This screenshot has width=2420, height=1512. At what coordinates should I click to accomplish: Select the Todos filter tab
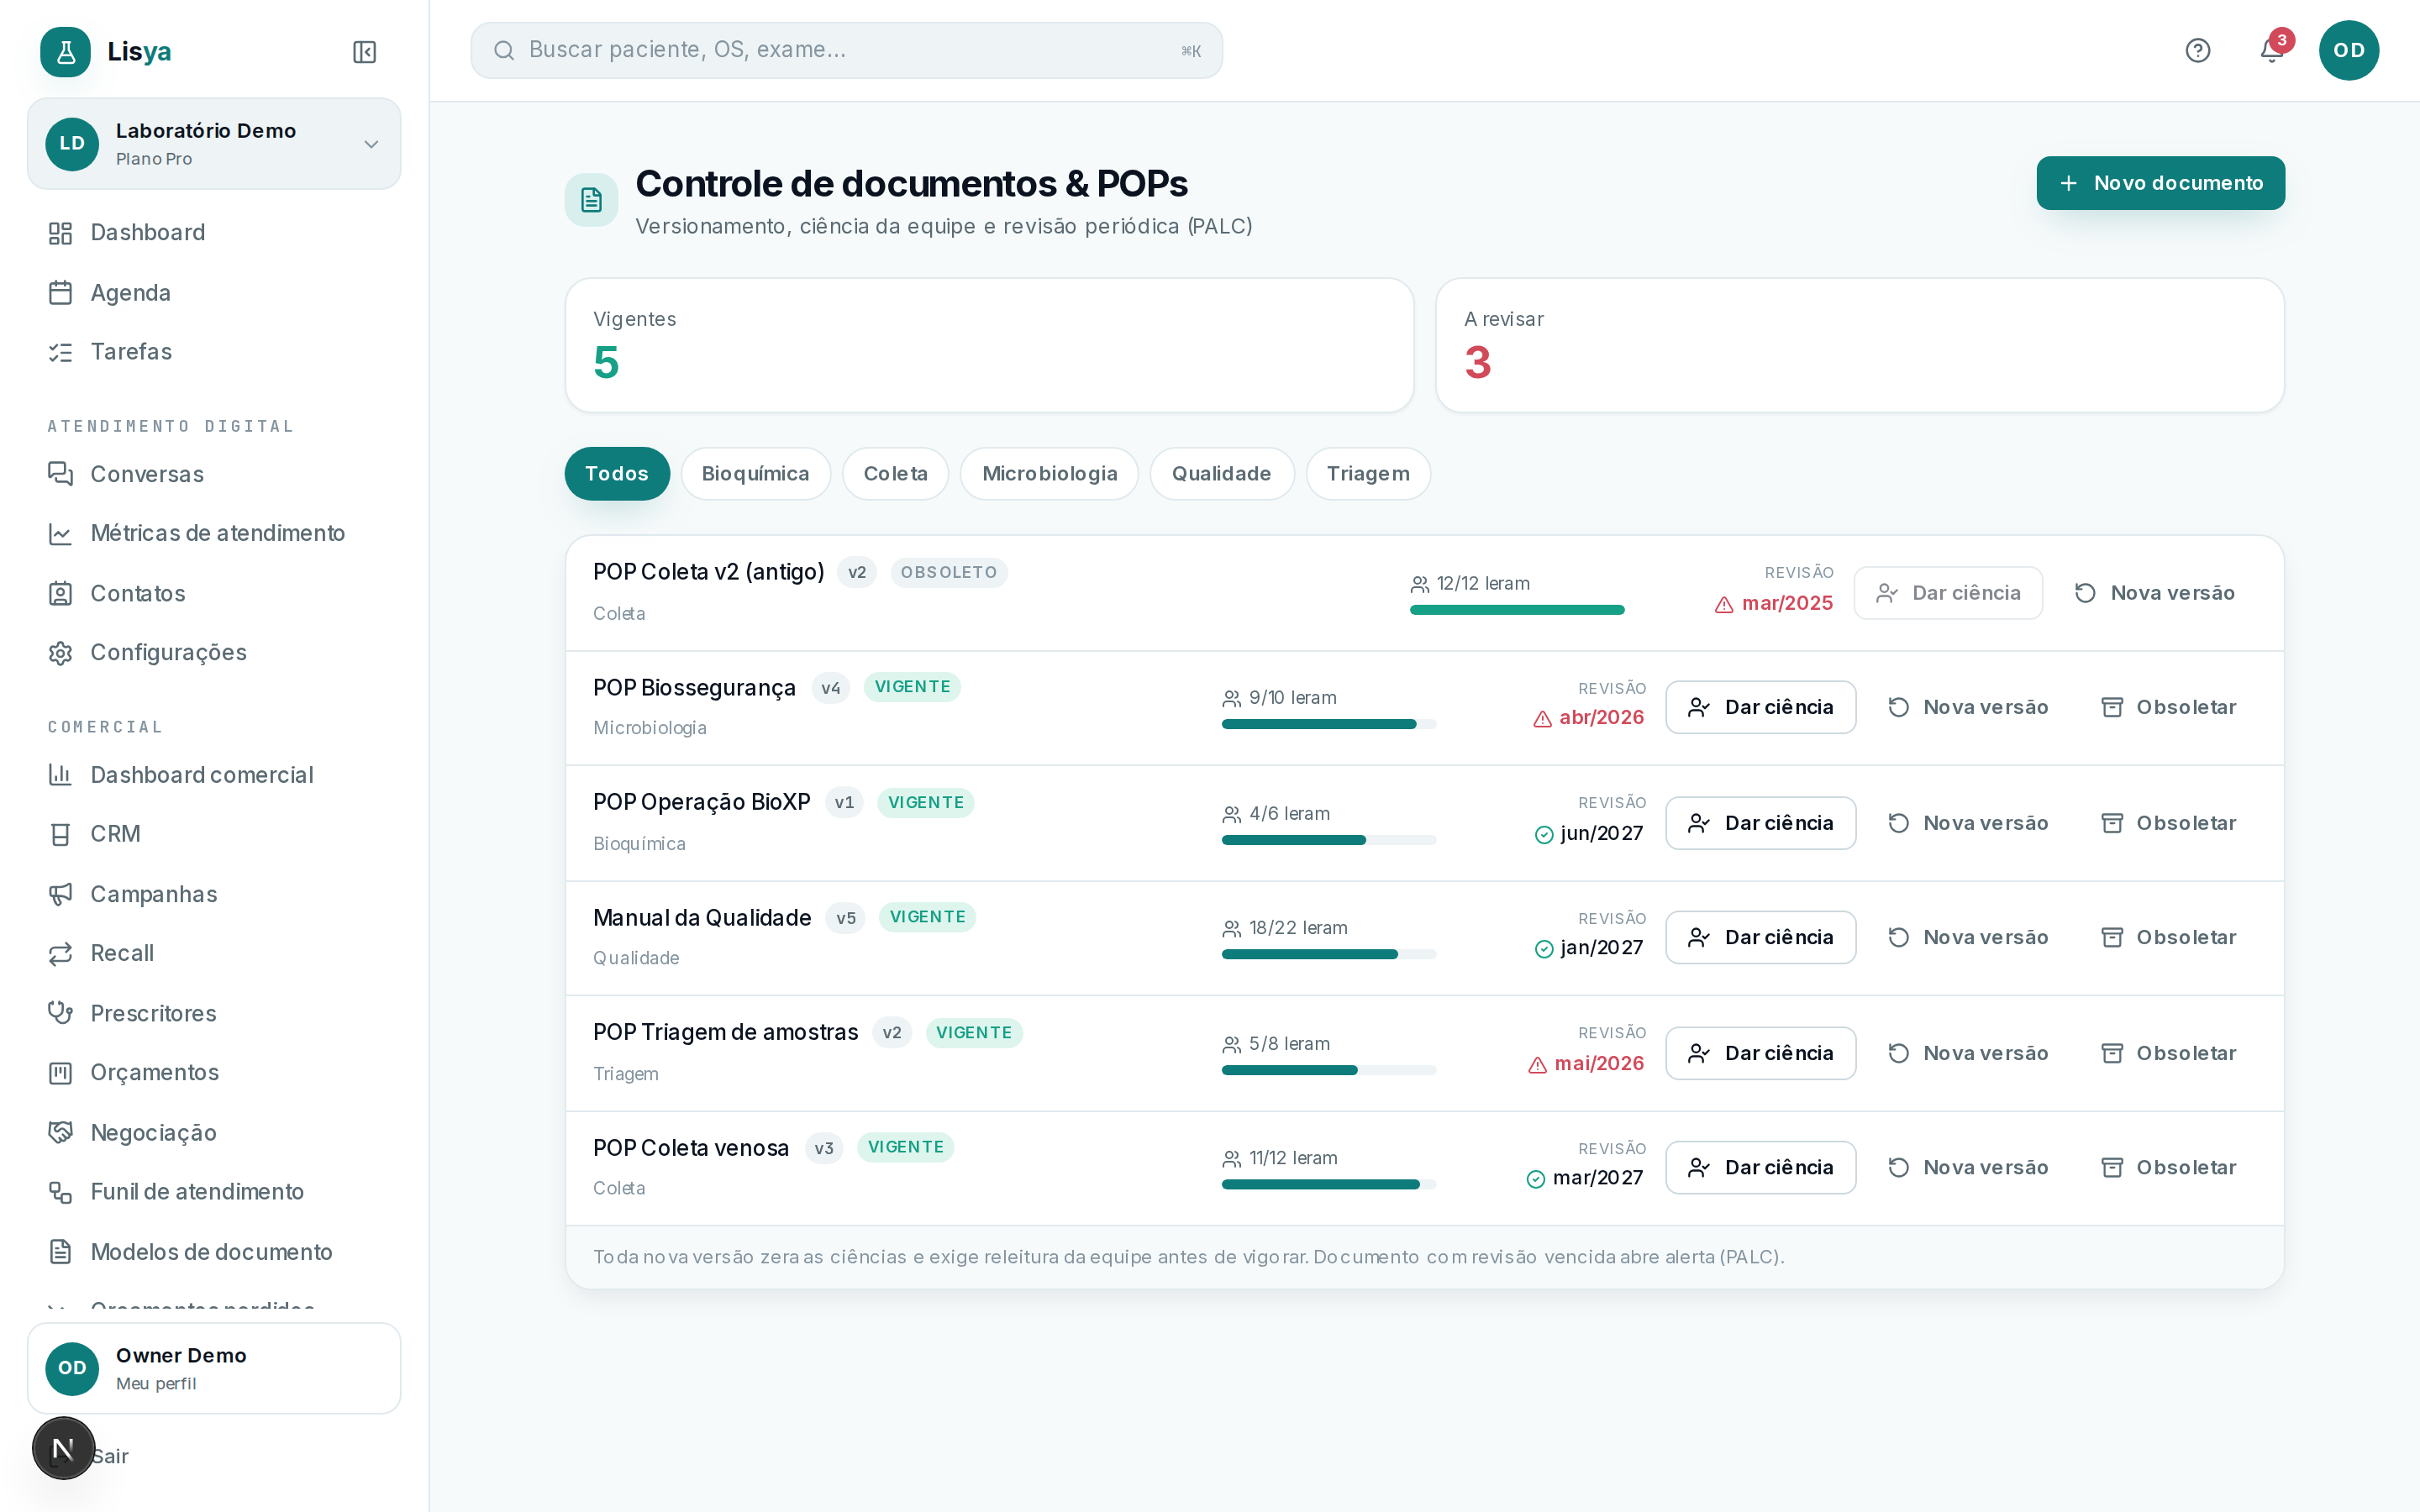coord(617,474)
